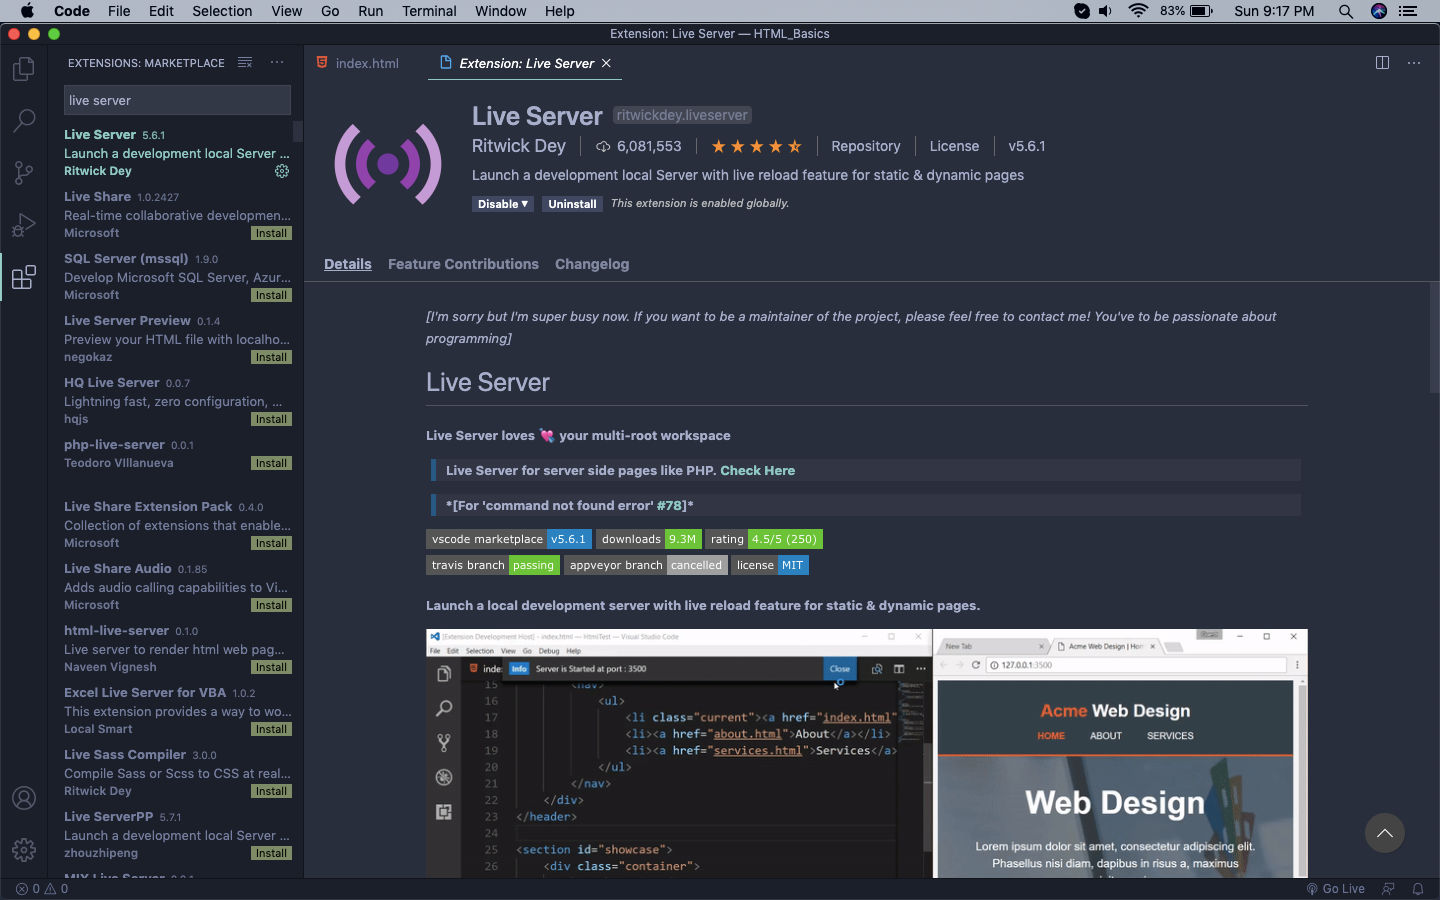Split the editor to the right

1382,62
